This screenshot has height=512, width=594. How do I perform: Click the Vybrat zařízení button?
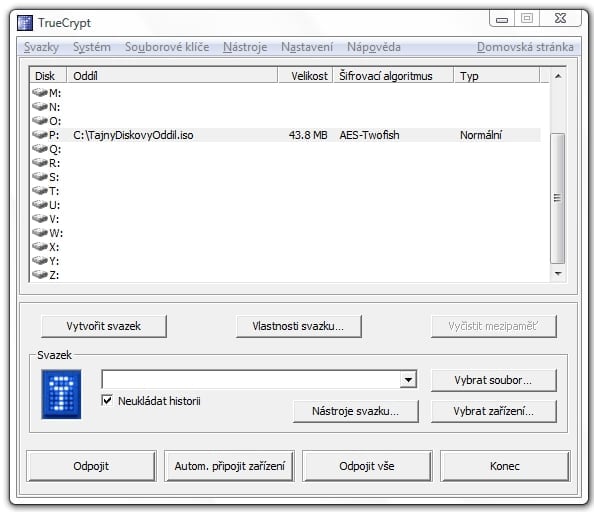(x=494, y=411)
